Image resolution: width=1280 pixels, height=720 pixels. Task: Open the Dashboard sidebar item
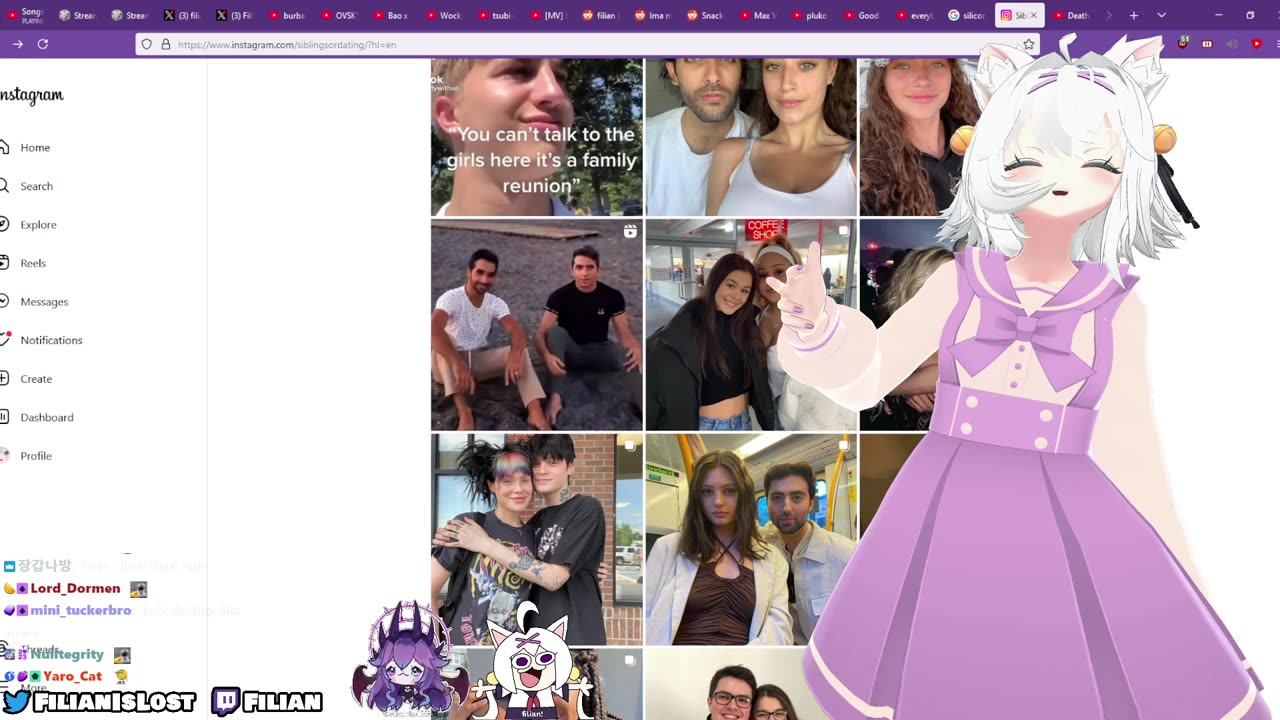46,417
